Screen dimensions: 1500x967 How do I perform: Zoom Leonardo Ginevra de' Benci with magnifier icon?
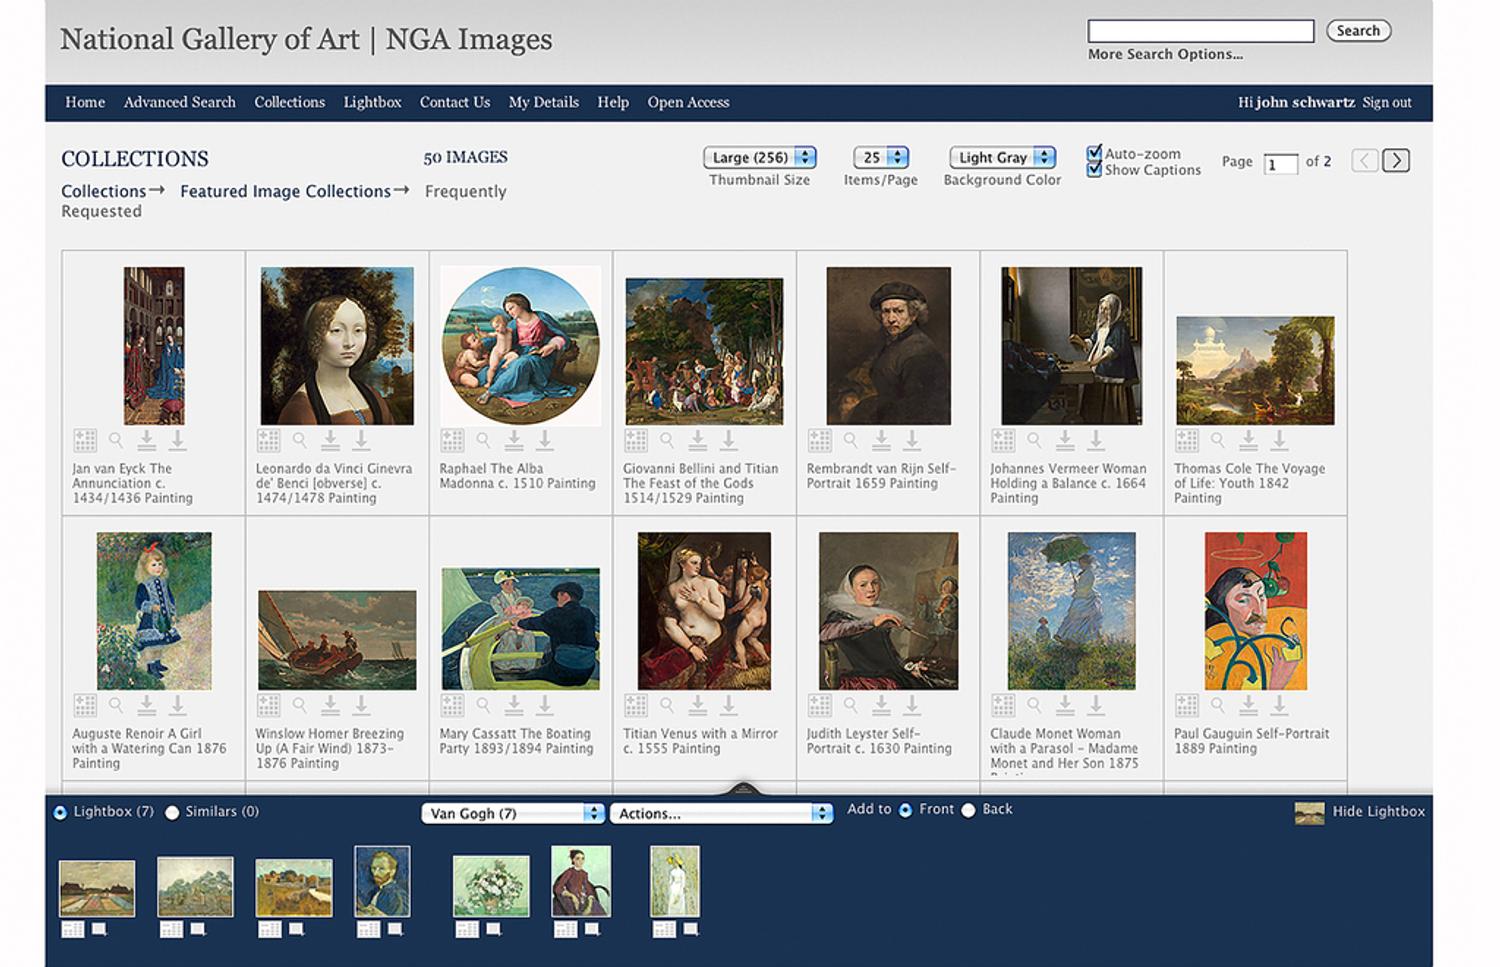300,440
